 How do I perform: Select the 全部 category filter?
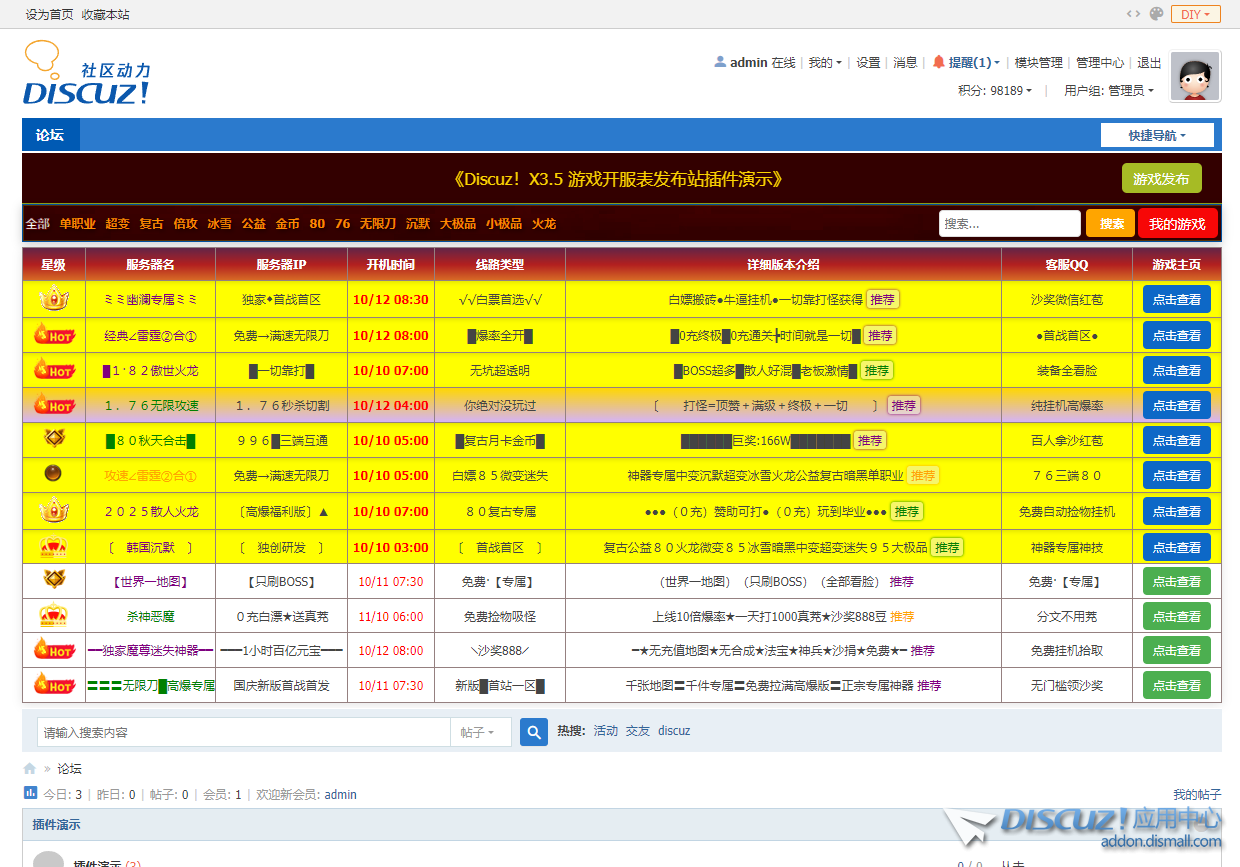point(38,223)
